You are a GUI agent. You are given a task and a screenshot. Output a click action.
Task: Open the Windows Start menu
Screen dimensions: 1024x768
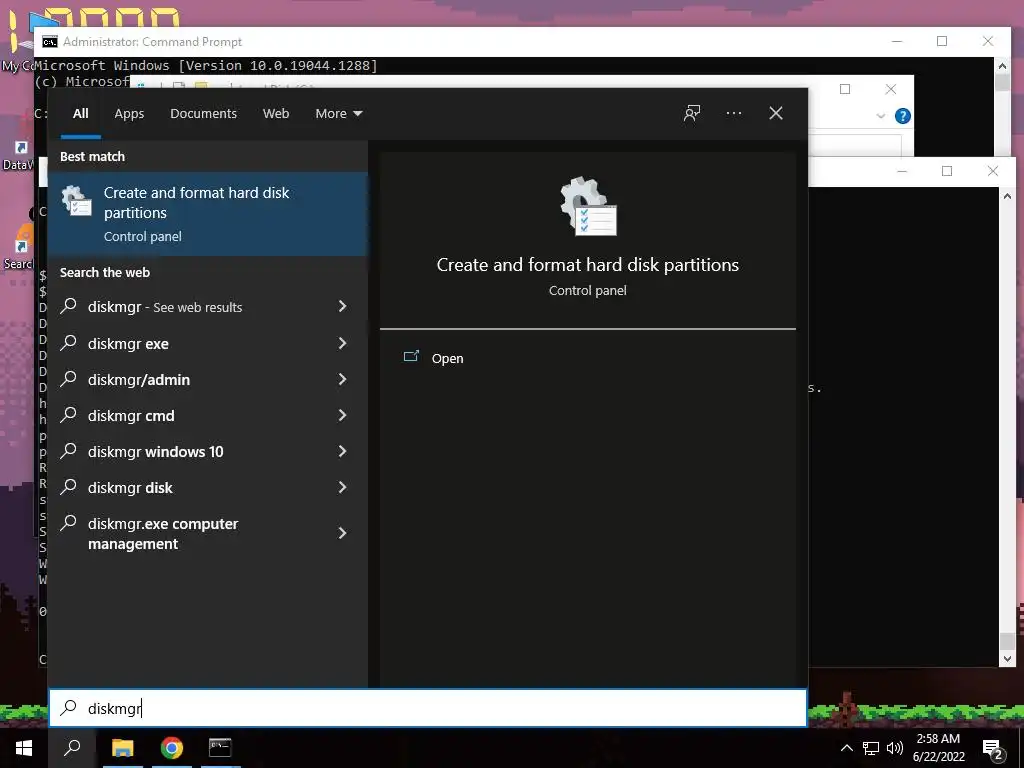24,748
